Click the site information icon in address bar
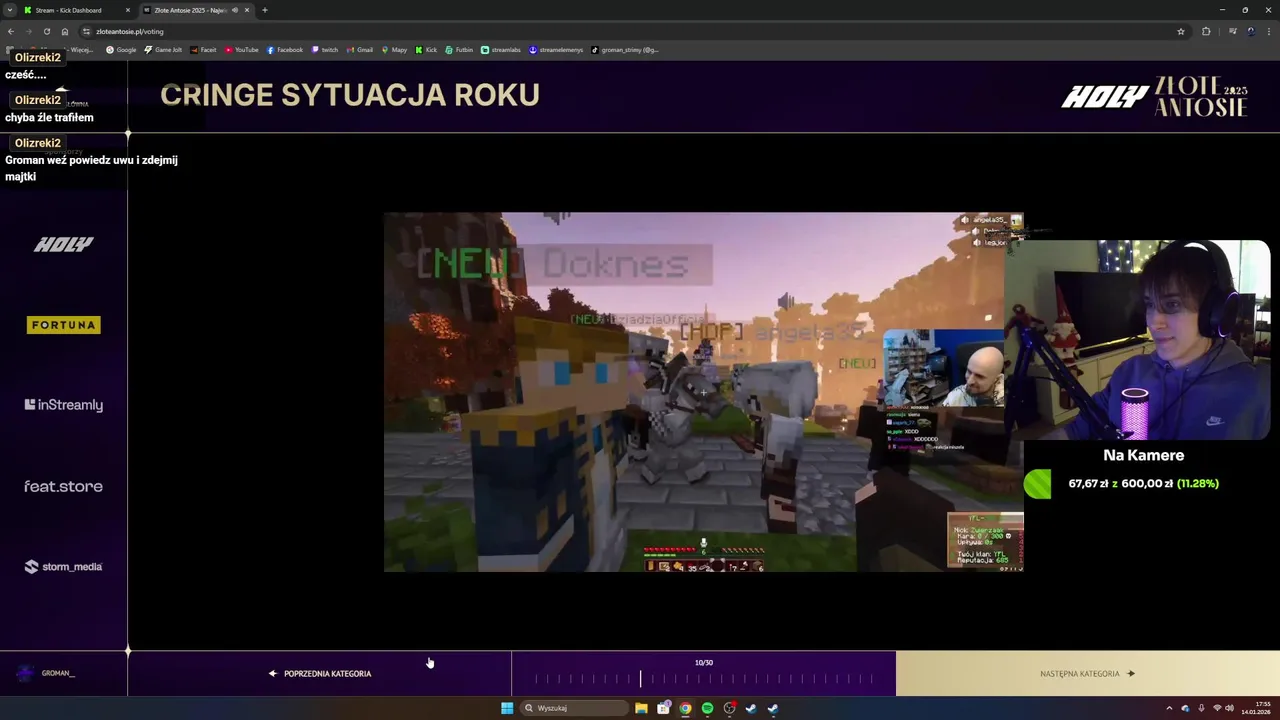This screenshot has height=720, width=1280. click(x=87, y=31)
